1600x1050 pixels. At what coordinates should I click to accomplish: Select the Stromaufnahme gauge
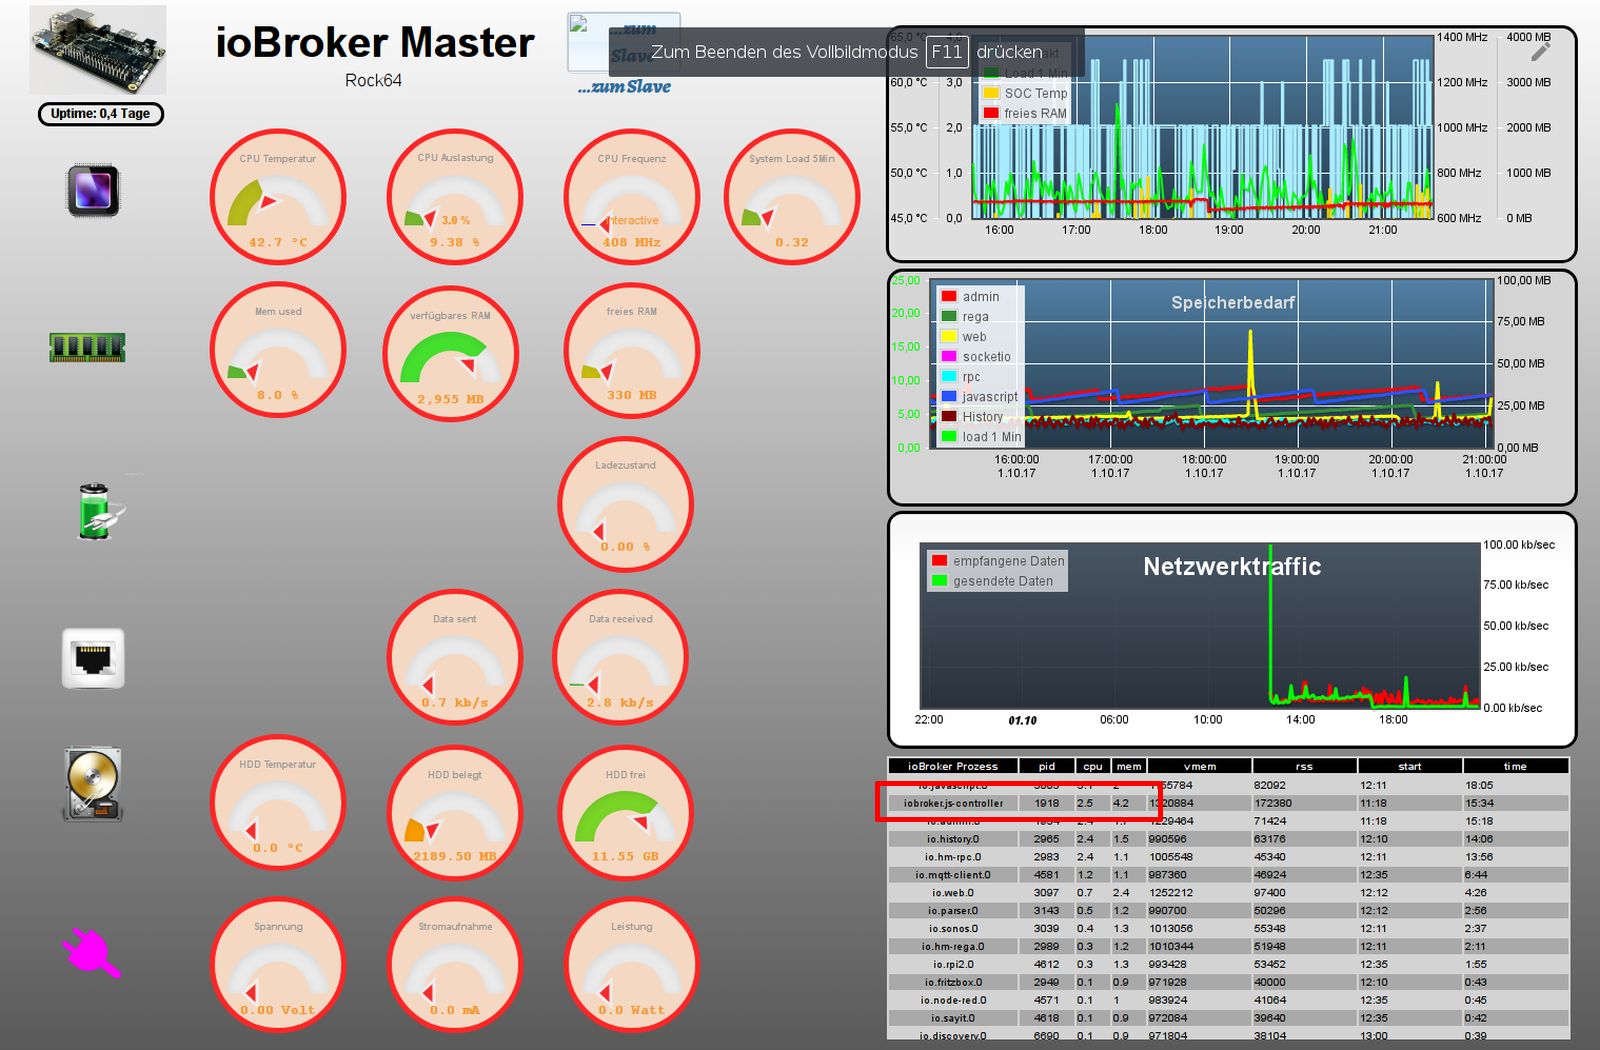tap(455, 965)
